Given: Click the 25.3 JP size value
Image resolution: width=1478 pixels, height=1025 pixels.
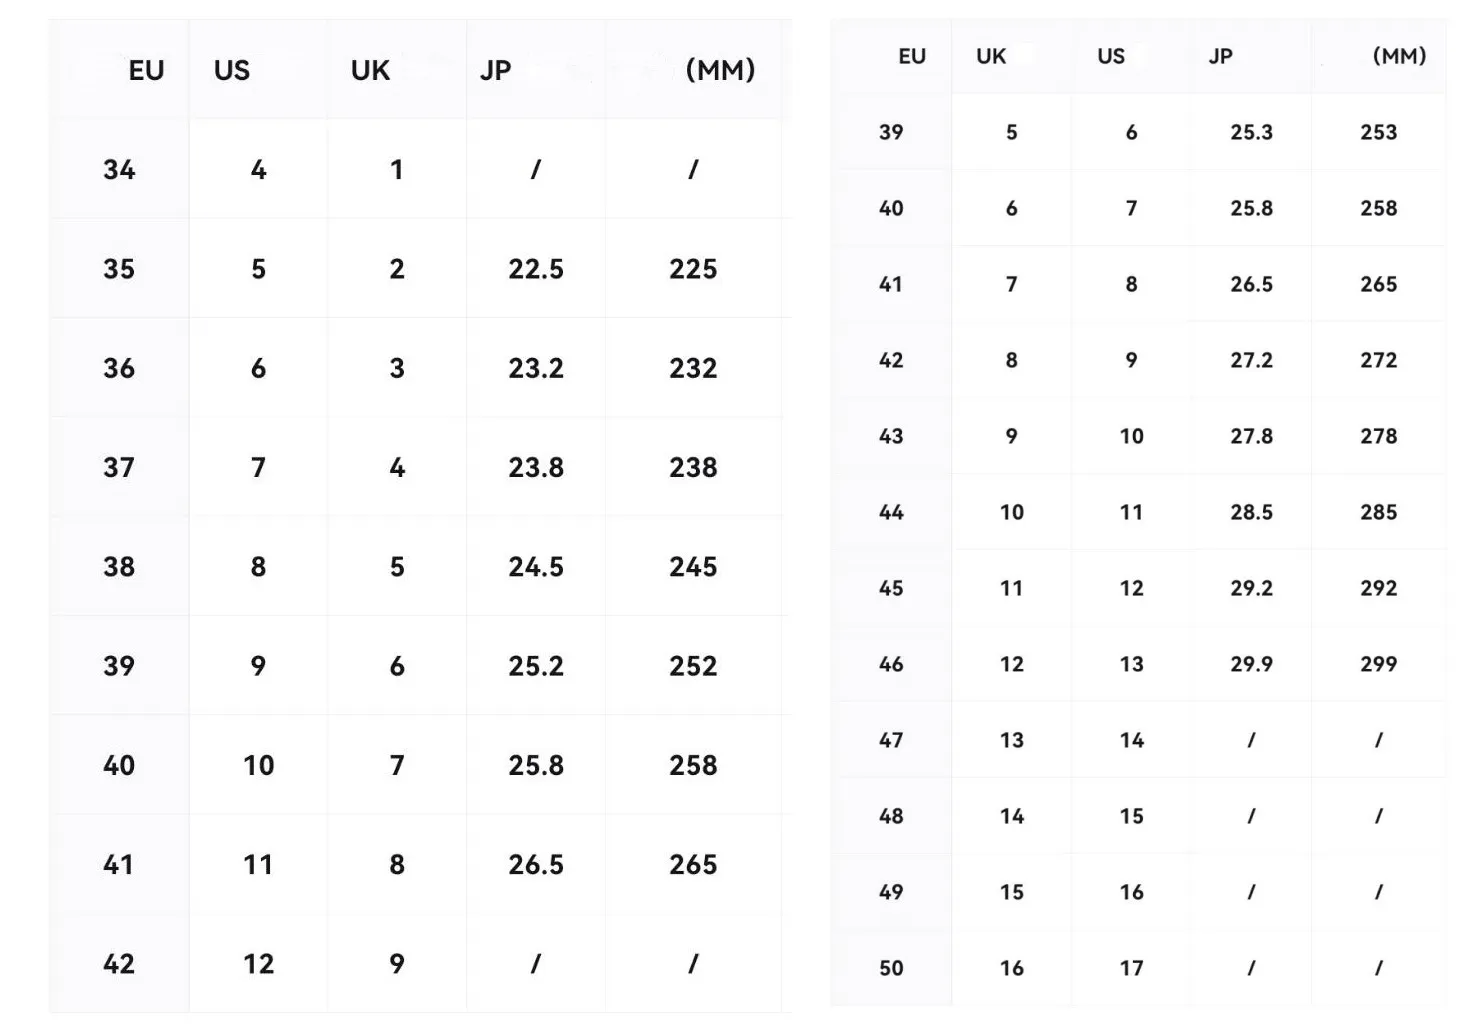Looking at the screenshot, I should click(x=1251, y=132).
